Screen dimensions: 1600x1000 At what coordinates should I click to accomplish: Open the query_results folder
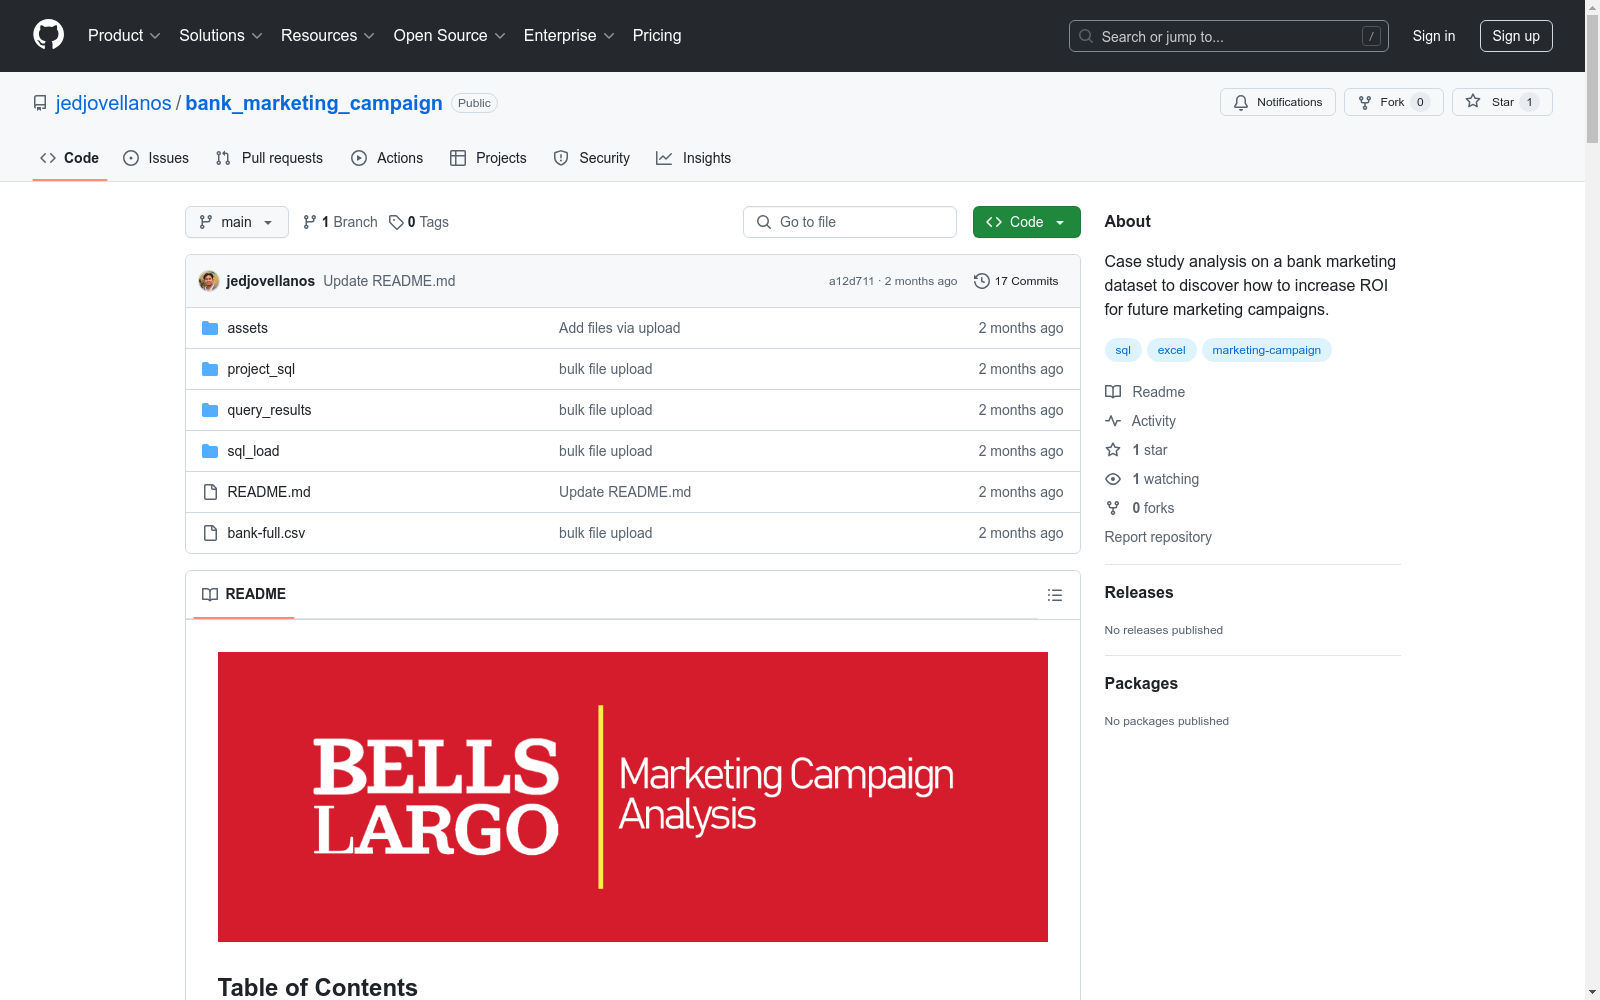(x=269, y=410)
